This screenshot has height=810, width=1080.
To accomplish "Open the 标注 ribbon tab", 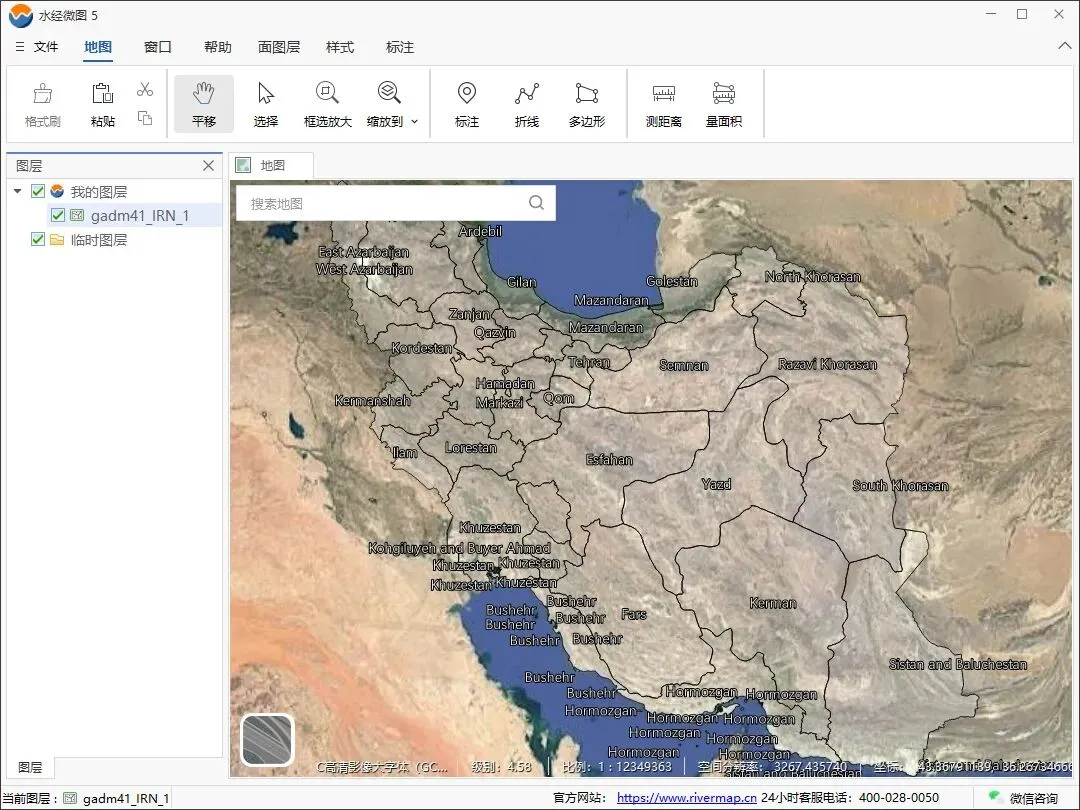I will pyautogui.click(x=400, y=47).
